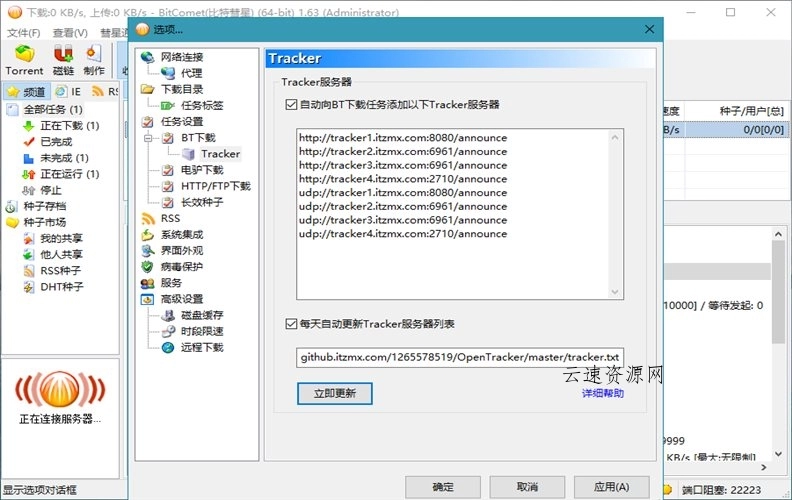
Task: Open advanced settings icon
Action: pos(147,299)
